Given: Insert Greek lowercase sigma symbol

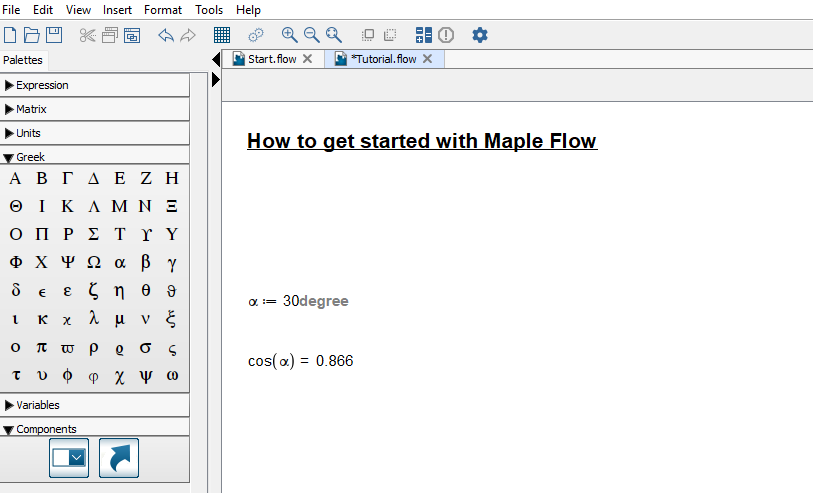Looking at the screenshot, I should [x=145, y=348].
